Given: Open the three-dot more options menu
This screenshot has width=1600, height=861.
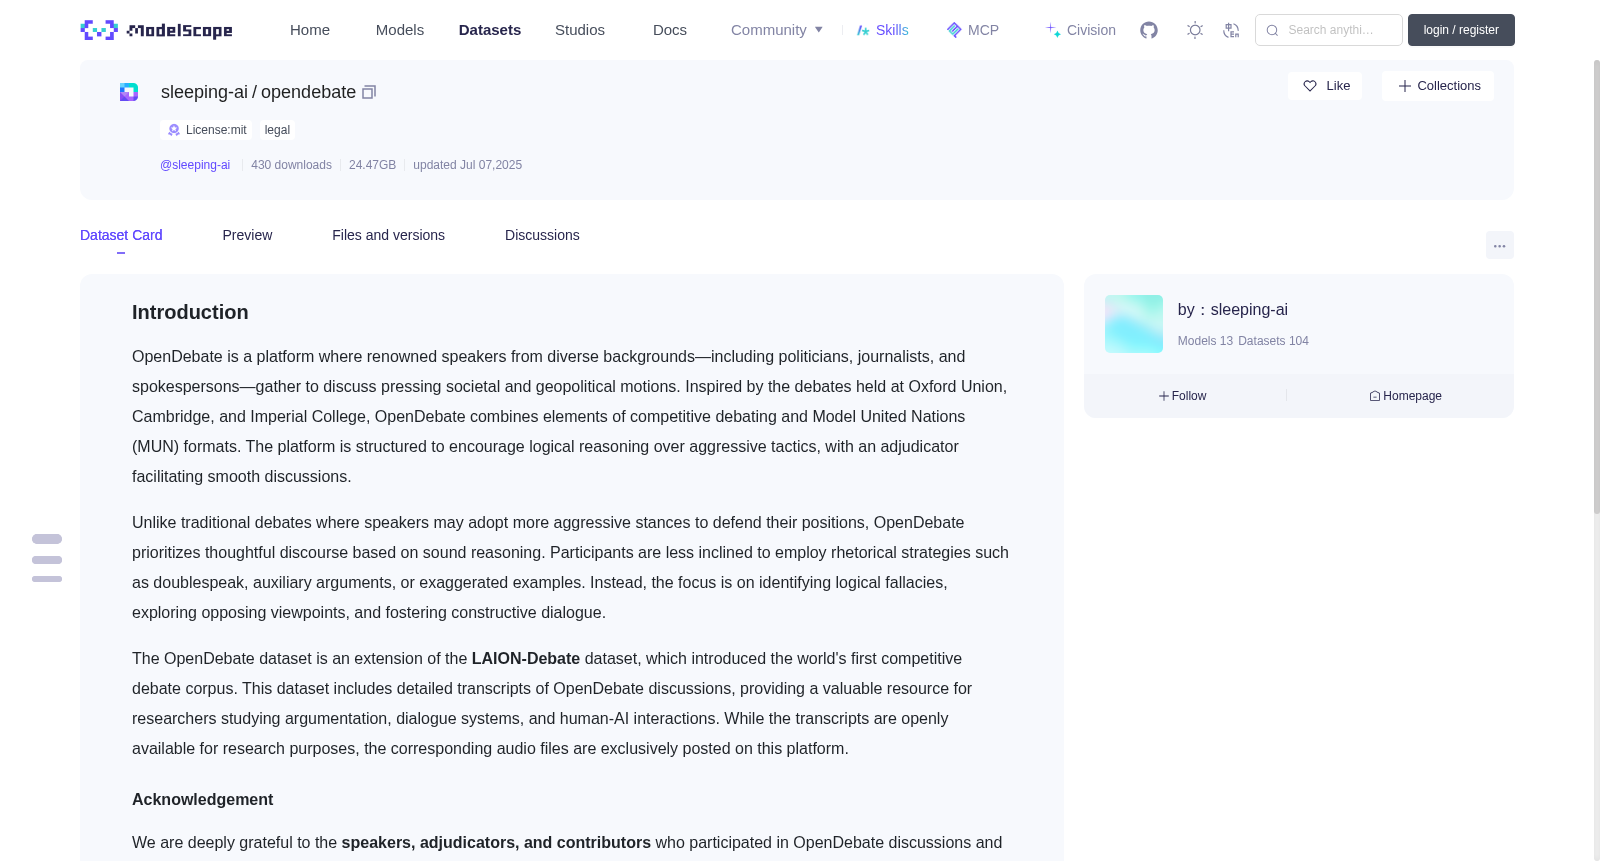Looking at the screenshot, I should 1499,245.
